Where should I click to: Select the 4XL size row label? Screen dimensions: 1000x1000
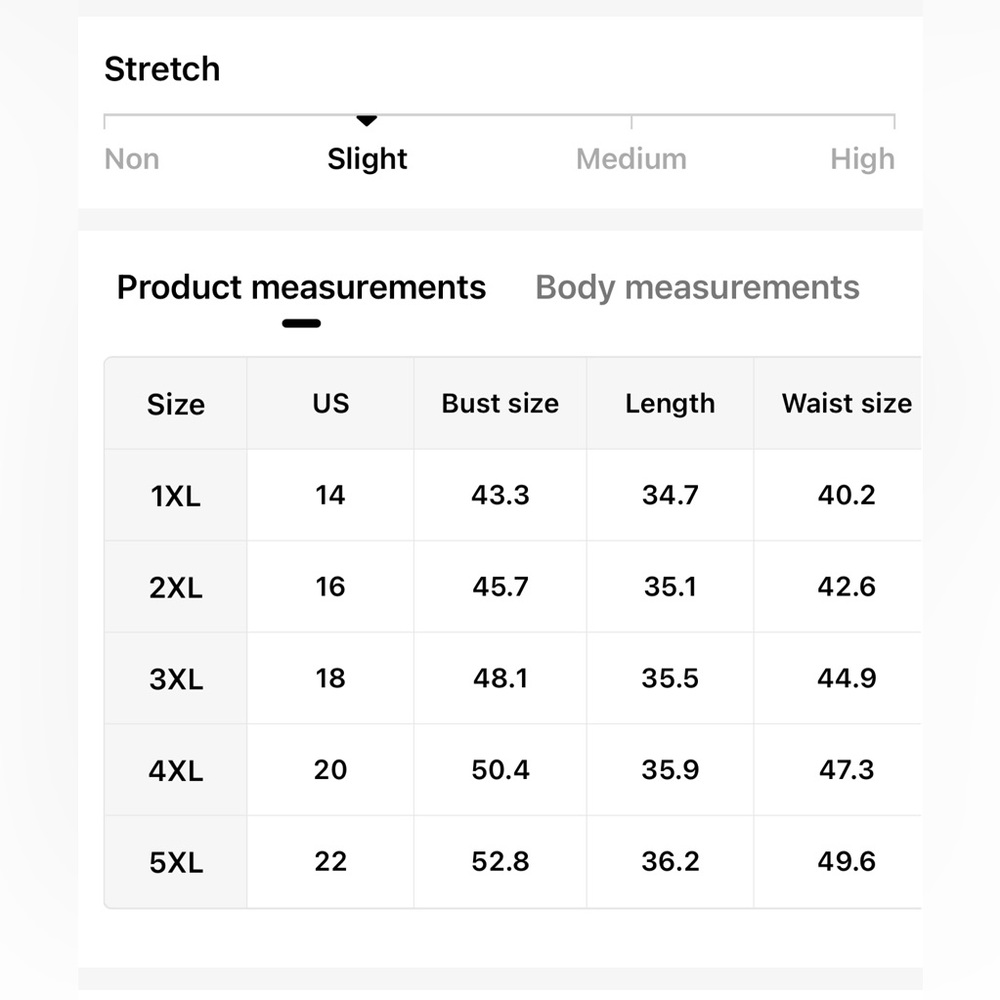coord(176,770)
